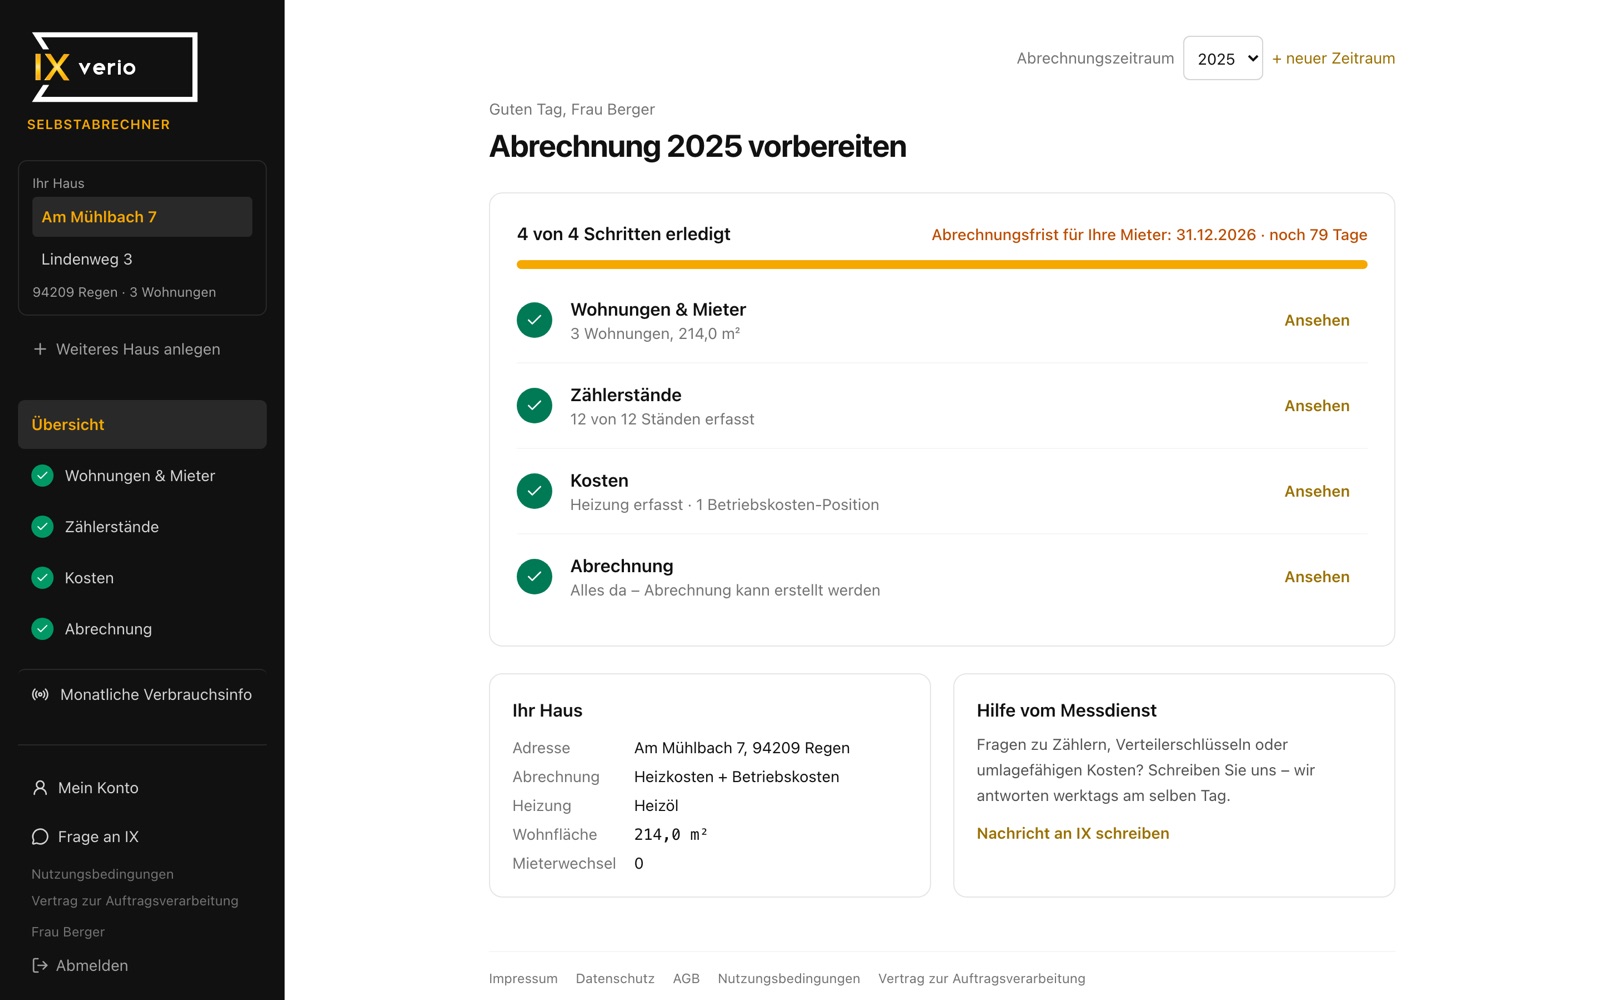Click the completed checkmark of the Kosten step in the main panel
Screen dimensions: 1600x1000
[x=534, y=491]
